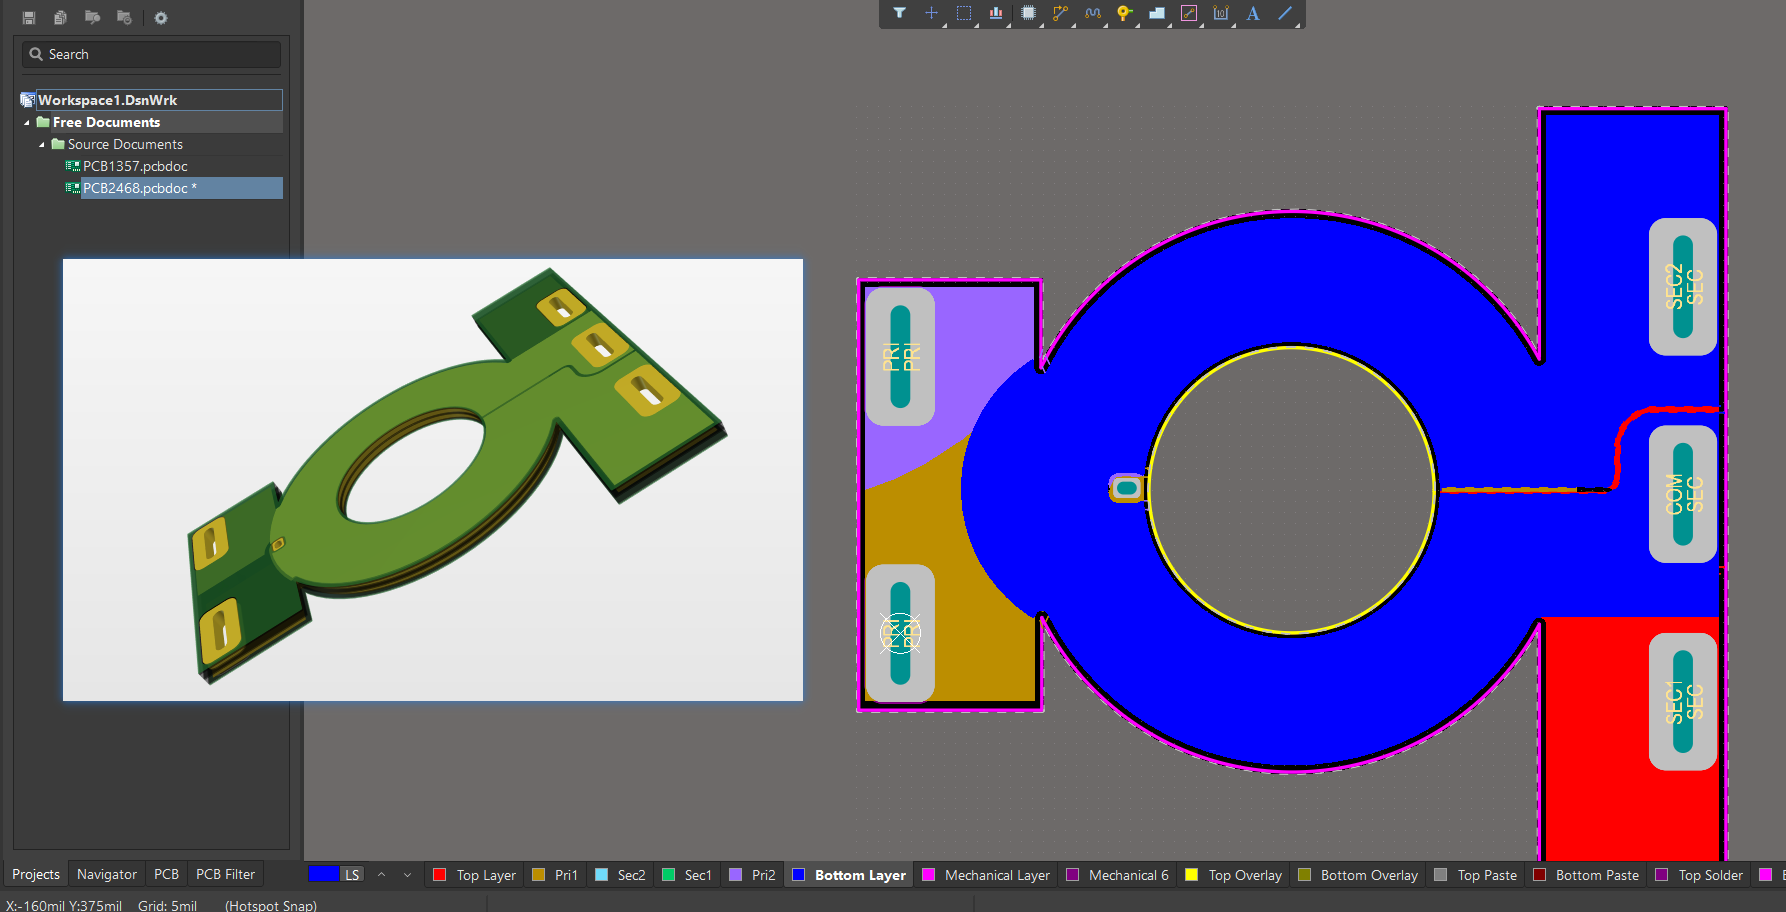Click the Place Dimension tool icon
The height and width of the screenshot is (912, 1786).
coord(1220,13)
